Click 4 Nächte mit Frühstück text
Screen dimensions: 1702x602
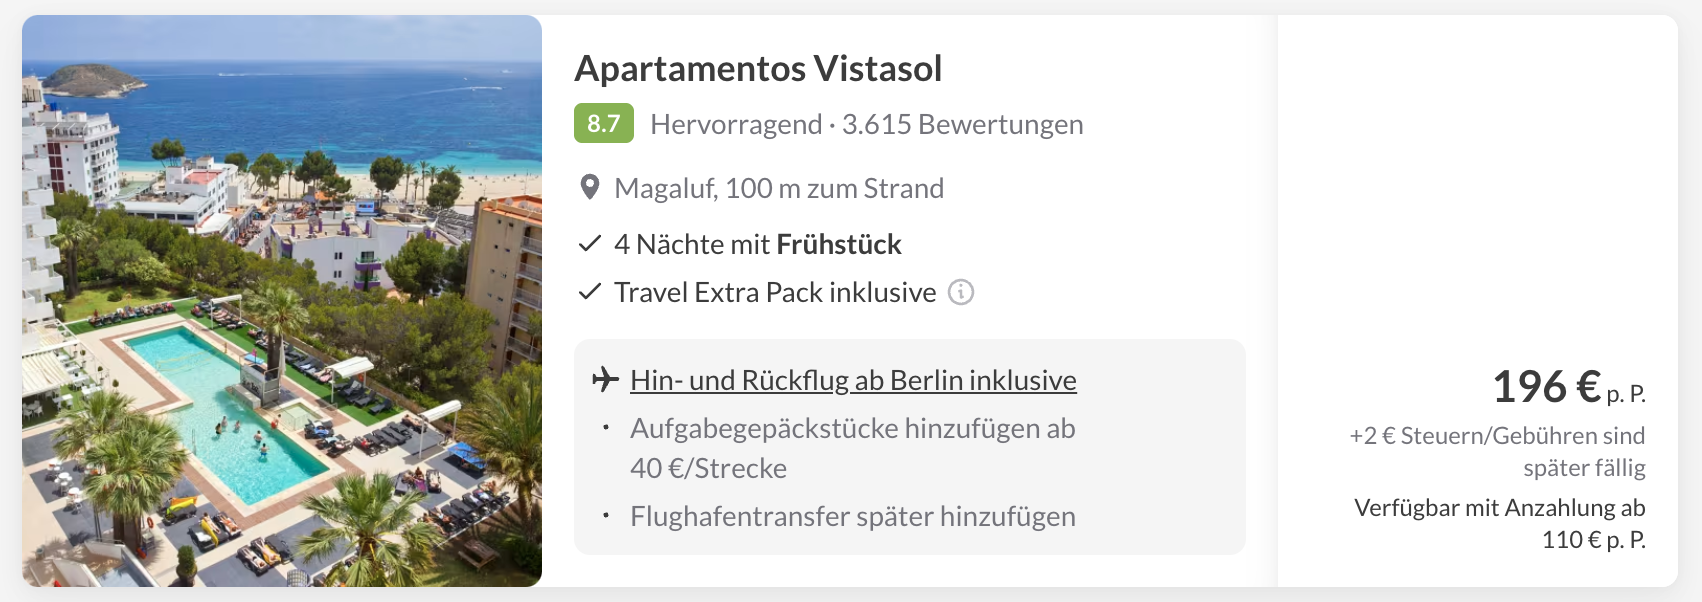(x=758, y=244)
